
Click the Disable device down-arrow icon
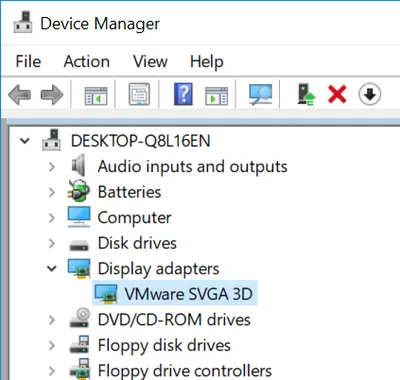[x=370, y=94]
